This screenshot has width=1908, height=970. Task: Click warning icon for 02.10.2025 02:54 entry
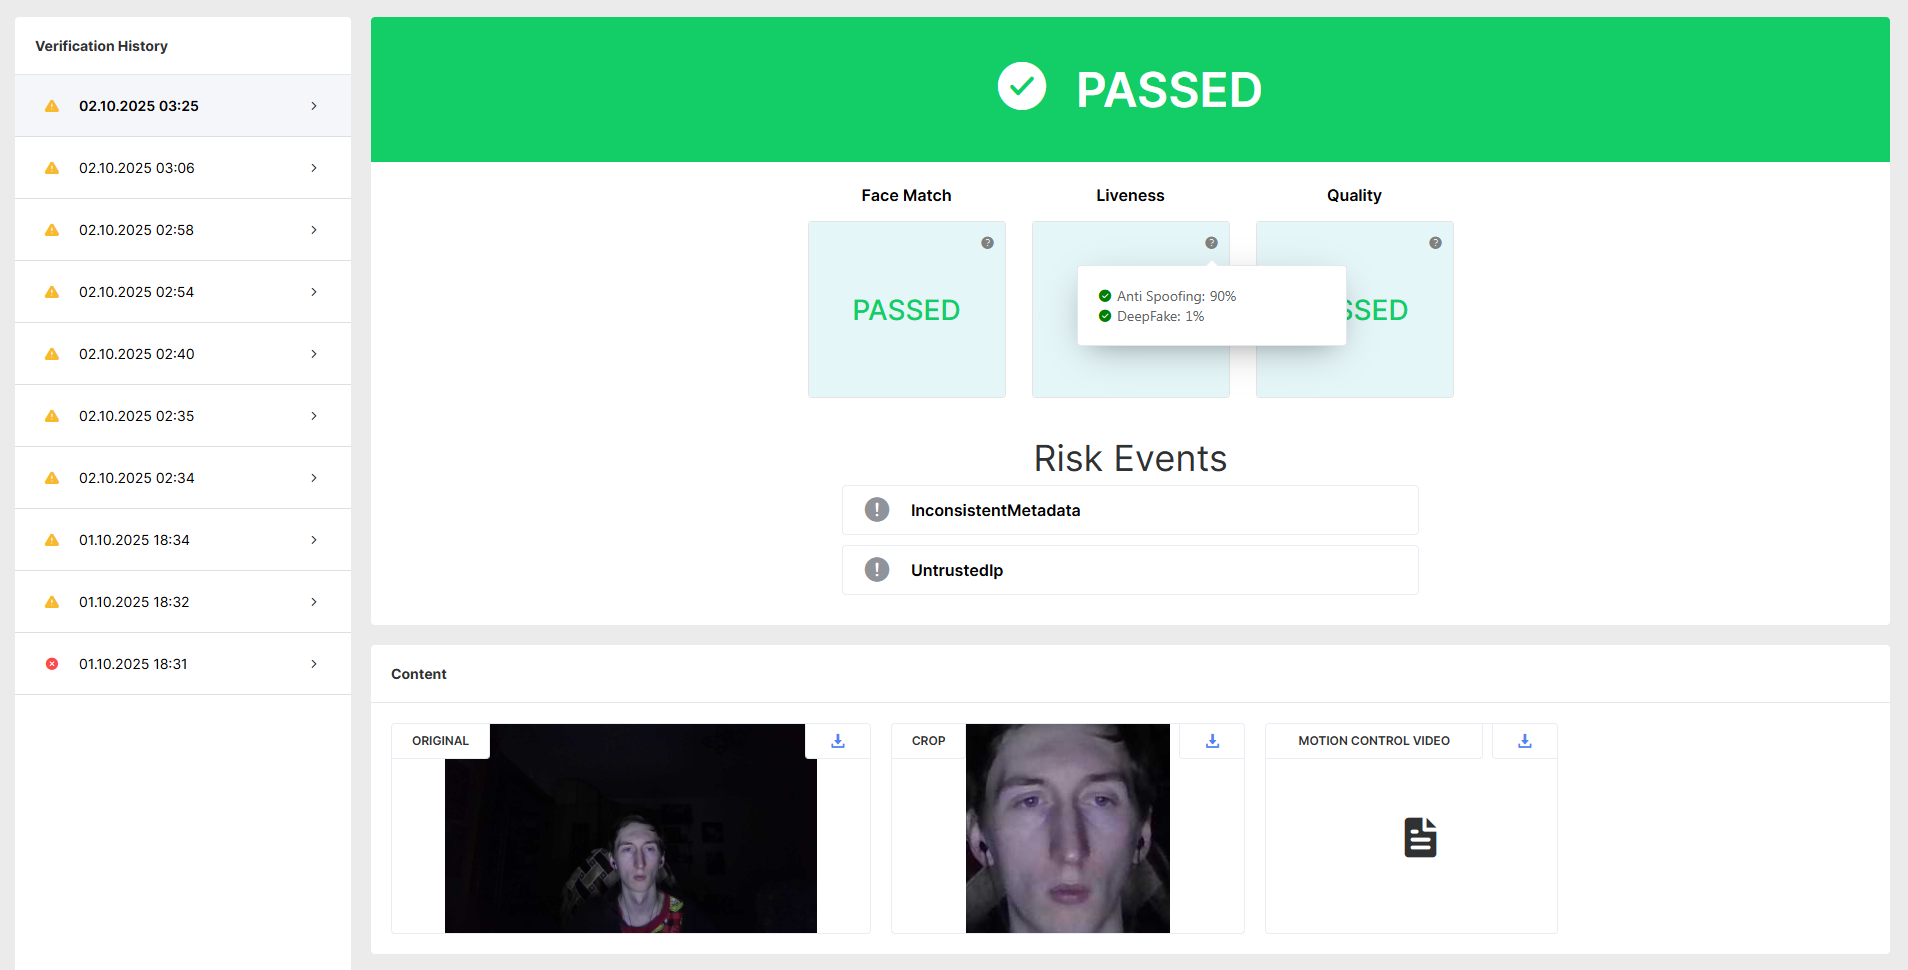[52, 292]
